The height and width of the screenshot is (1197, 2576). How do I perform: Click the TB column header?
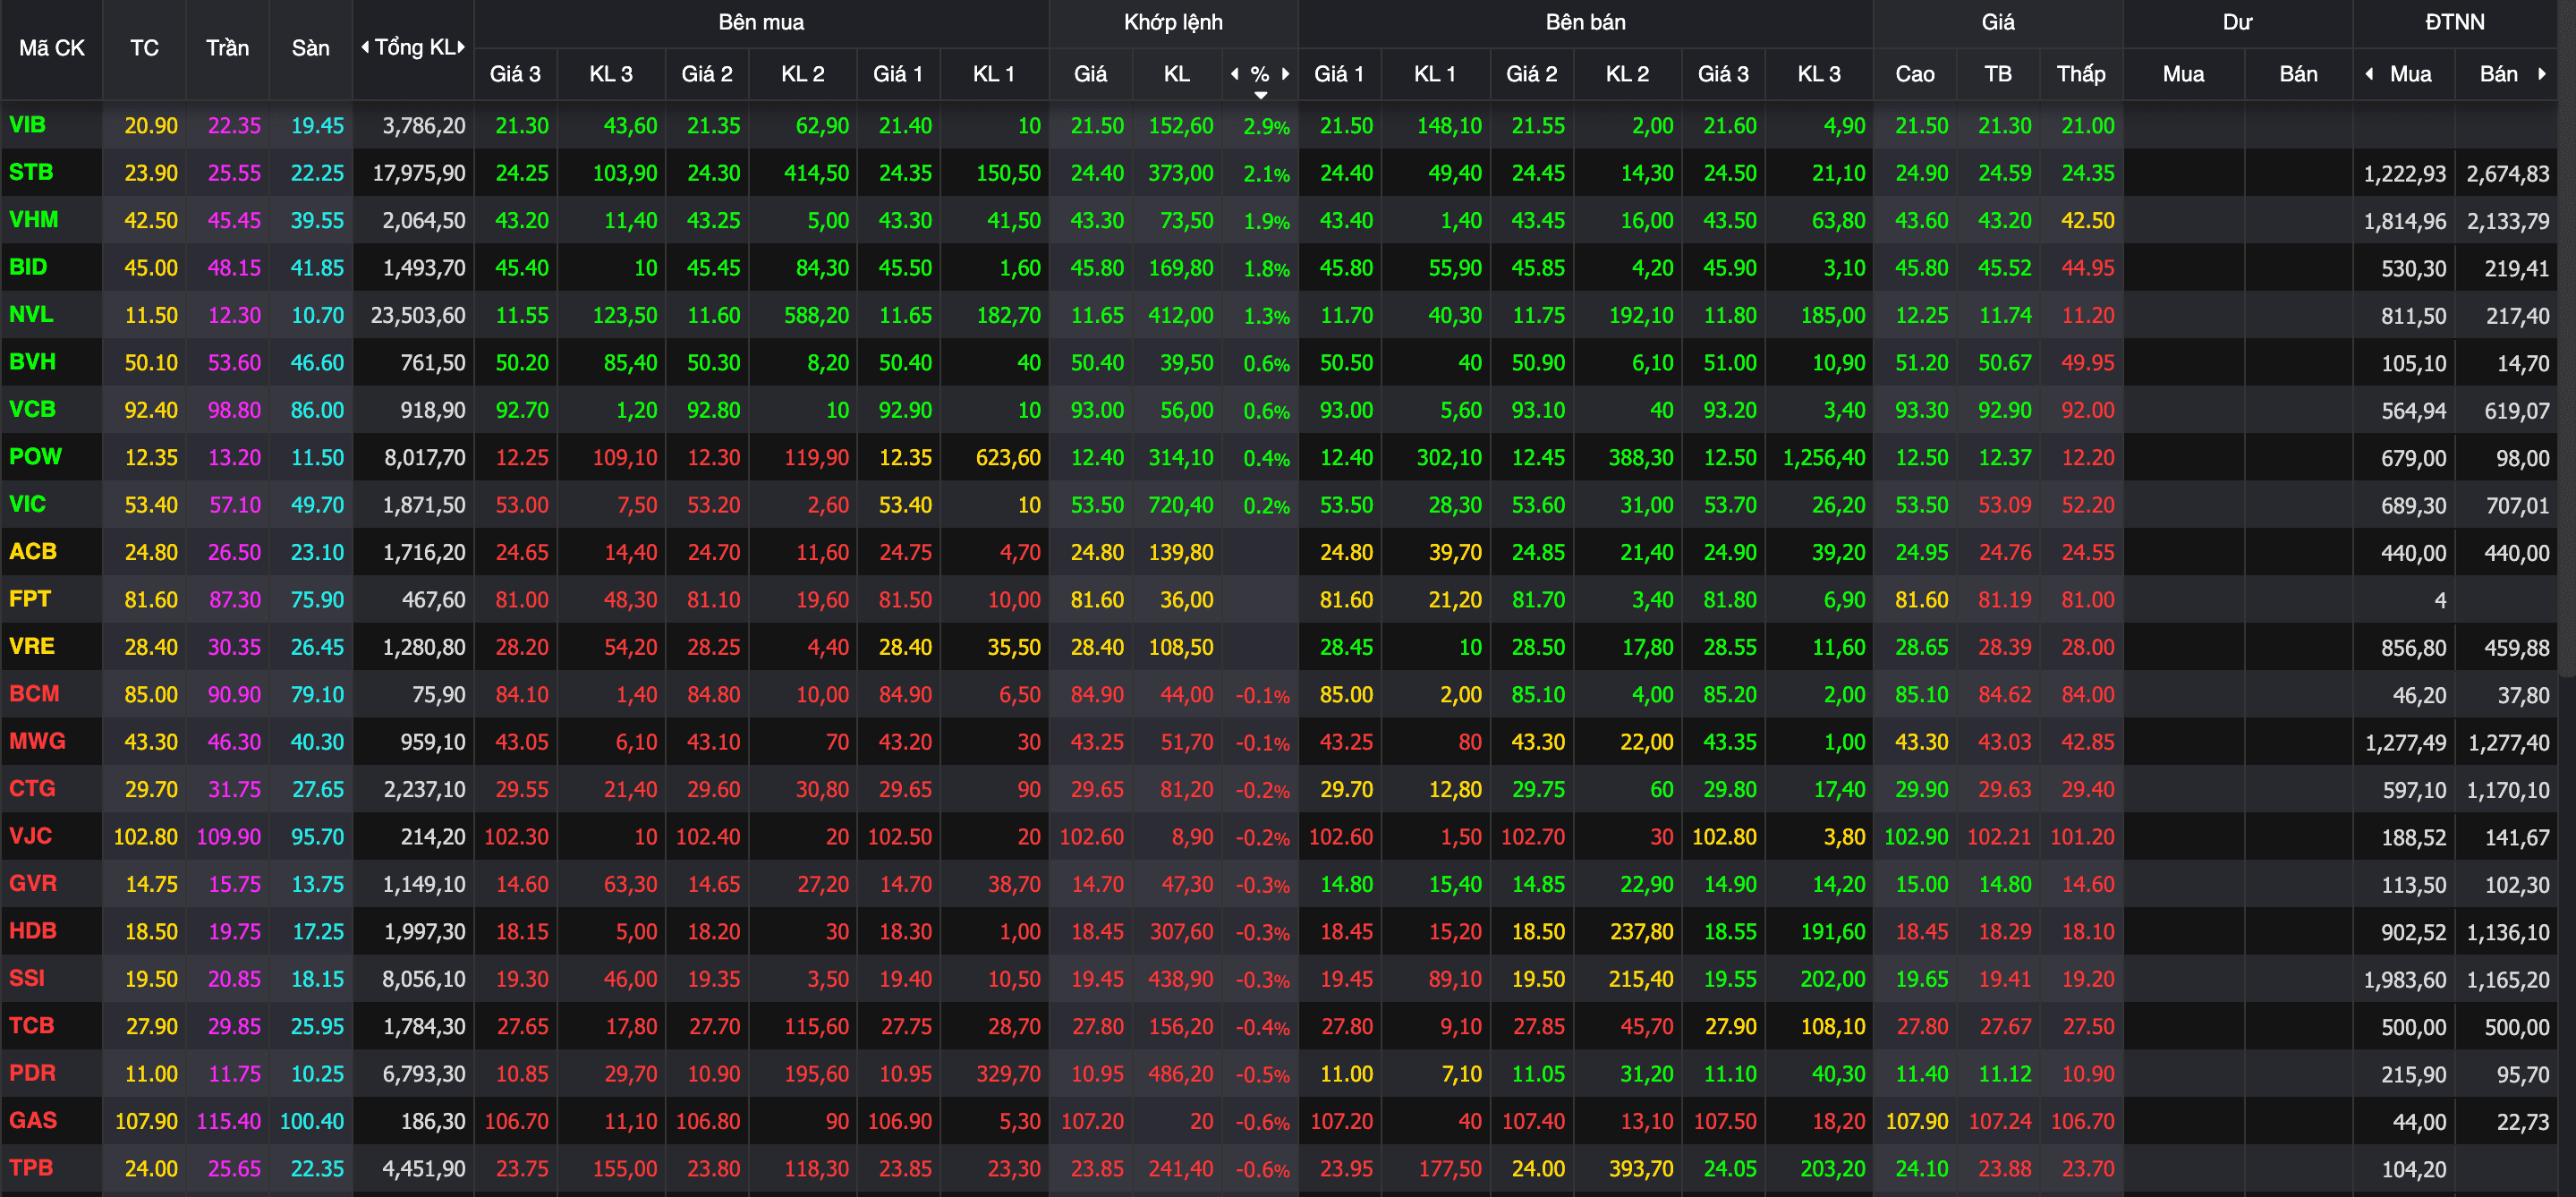(x=1997, y=74)
